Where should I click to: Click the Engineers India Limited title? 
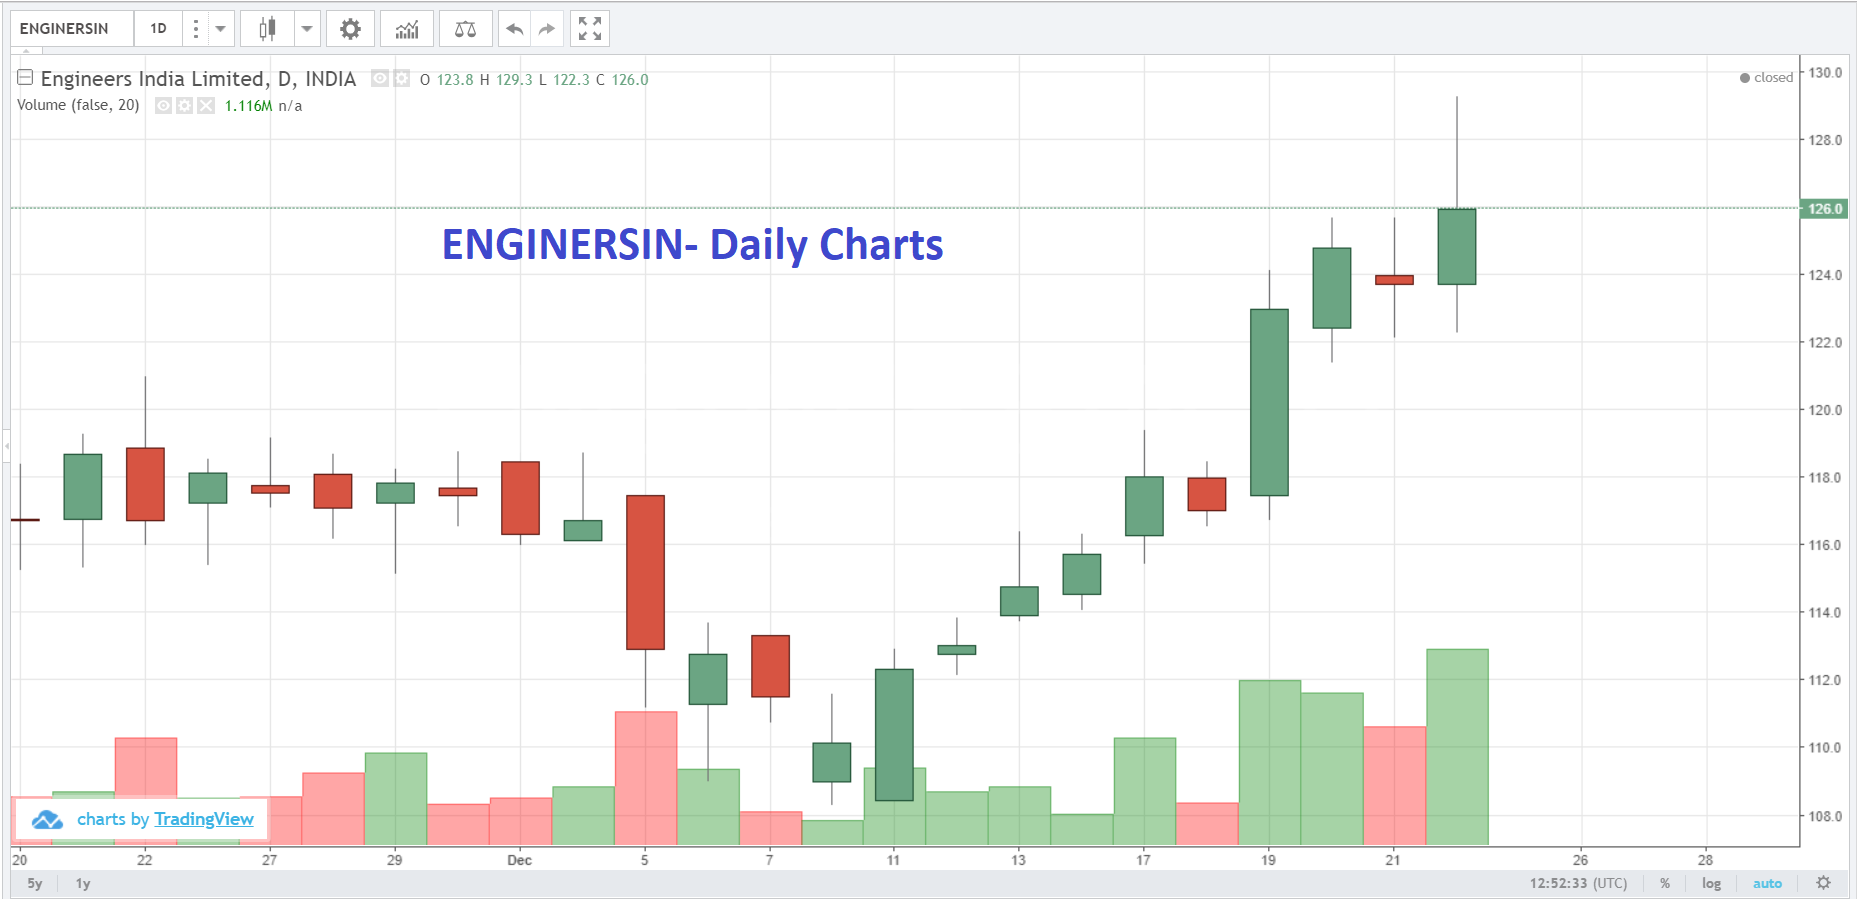click(x=198, y=79)
